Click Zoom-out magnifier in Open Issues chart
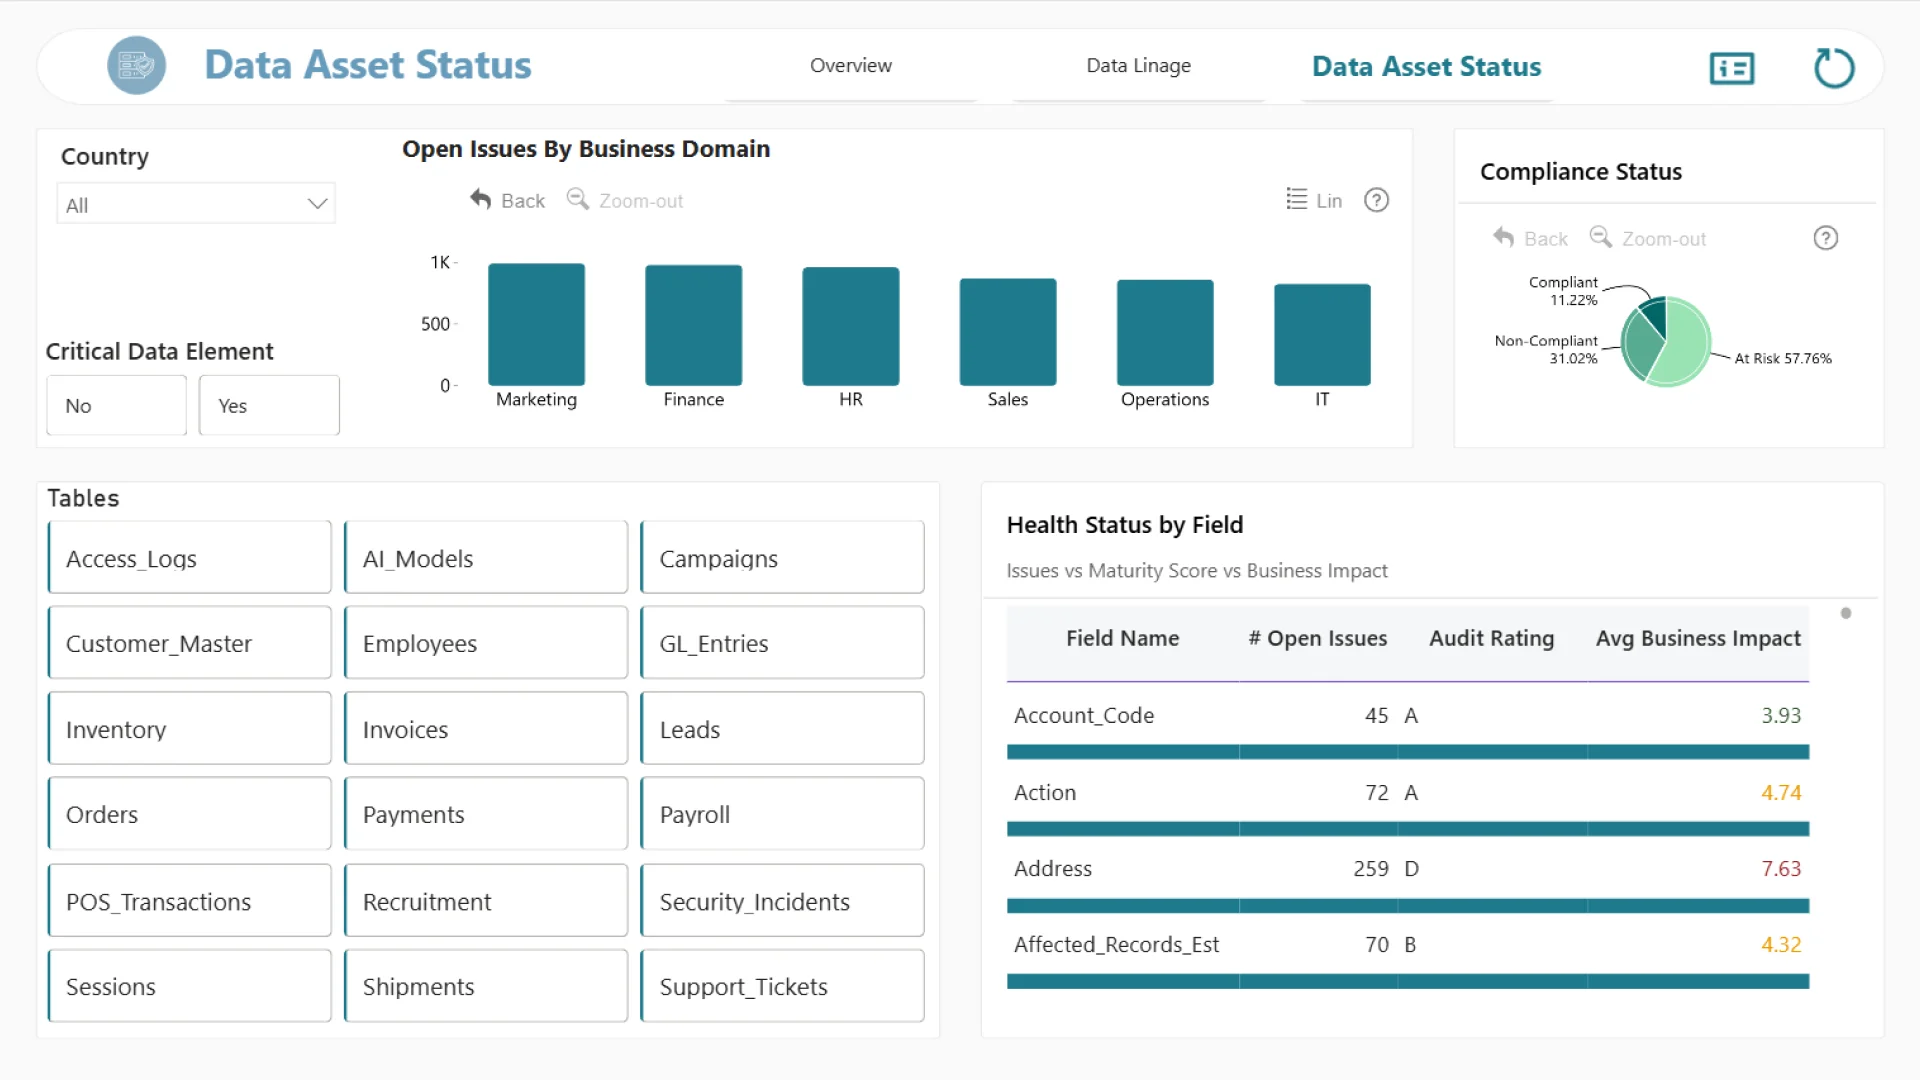1920x1080 pixels. (578, 200)
